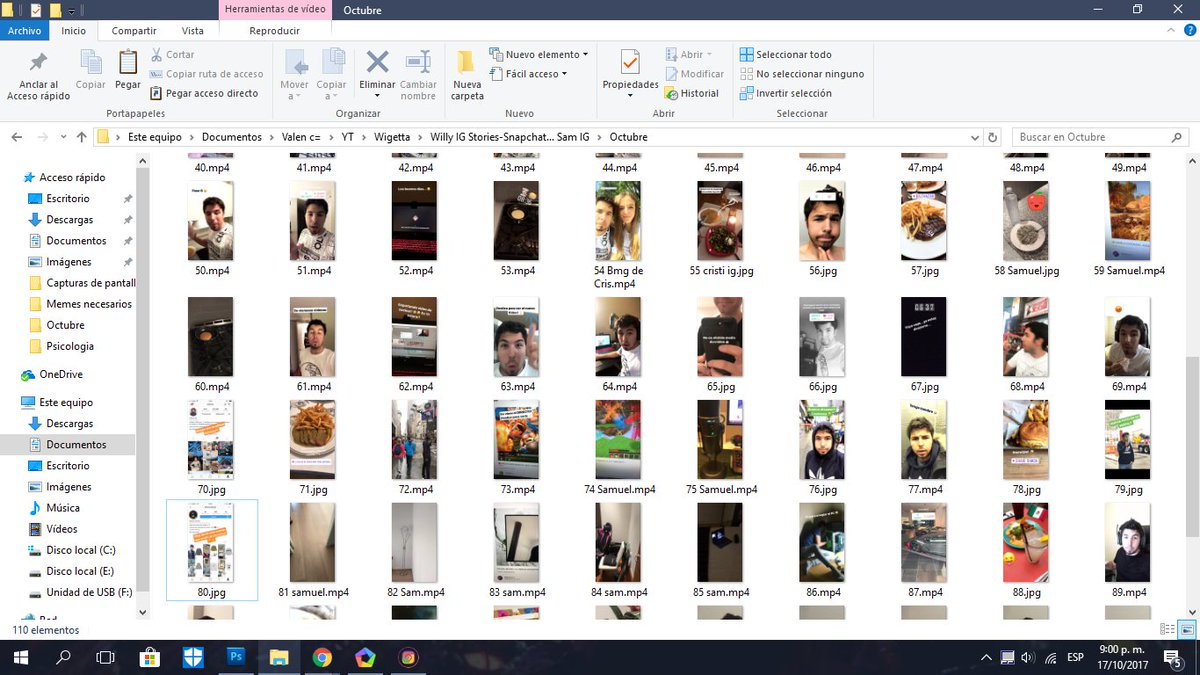1200x675 pixels.
Task: Open the address bar history dropdown
Action: point(976,137)
